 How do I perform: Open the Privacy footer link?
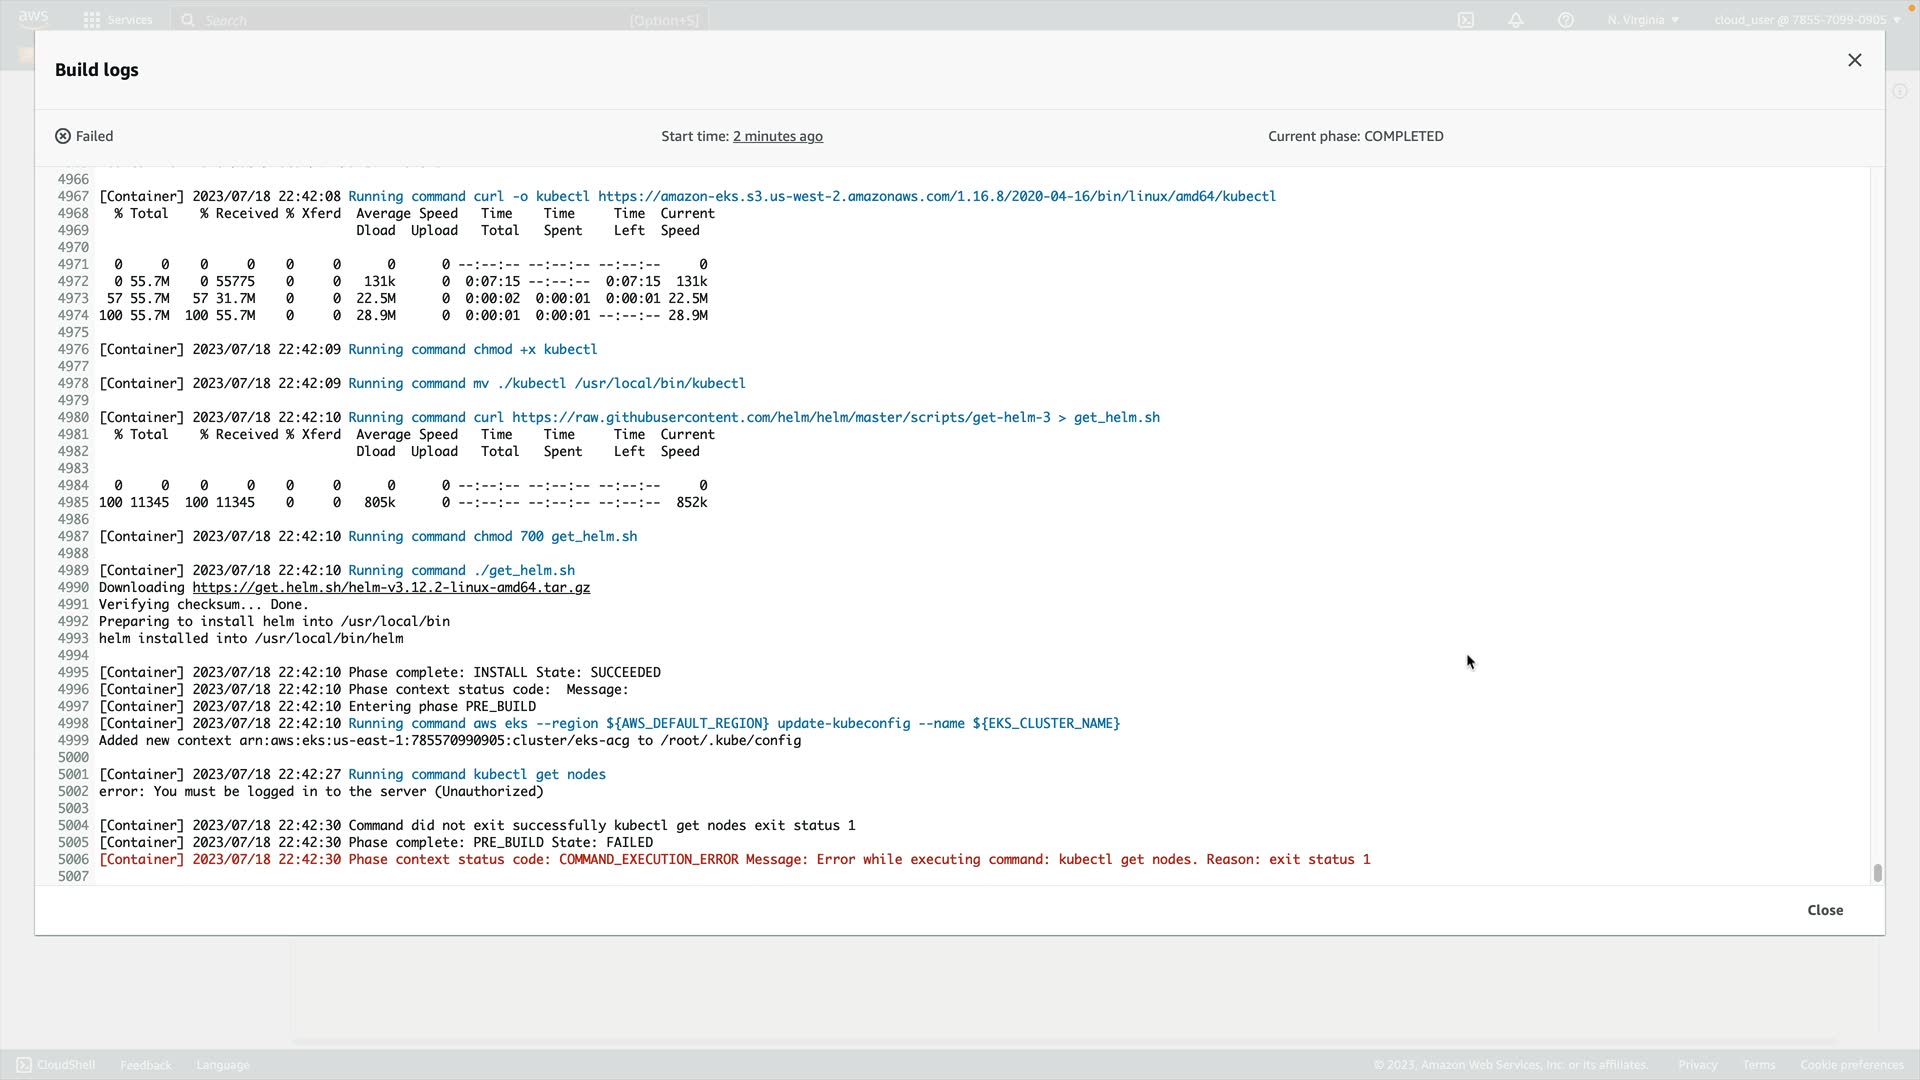[1697, 1065]
